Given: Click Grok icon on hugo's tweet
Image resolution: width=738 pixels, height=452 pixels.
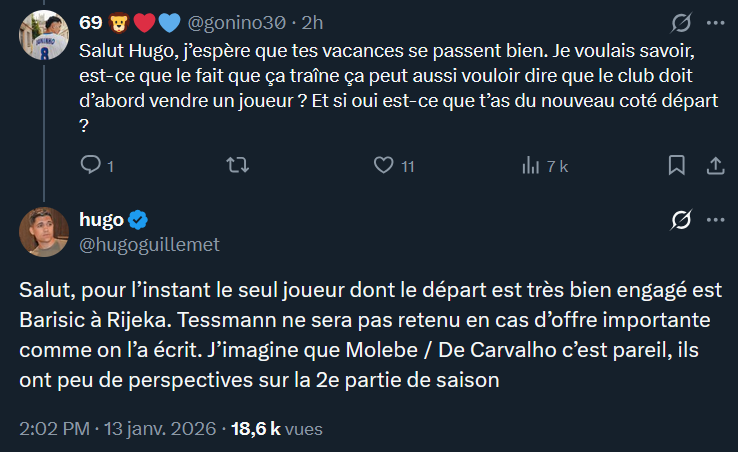Looking at the screenshot, I should pos(680,220).
